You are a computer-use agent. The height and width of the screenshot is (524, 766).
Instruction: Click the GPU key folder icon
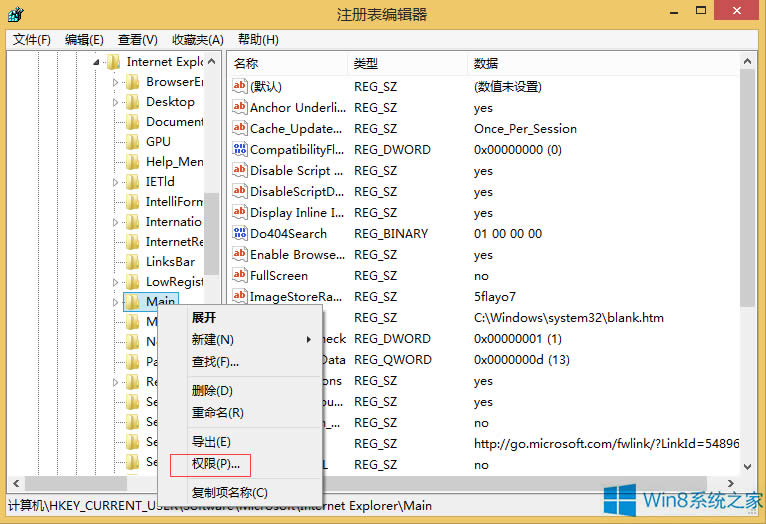click(x=132, y=142)
